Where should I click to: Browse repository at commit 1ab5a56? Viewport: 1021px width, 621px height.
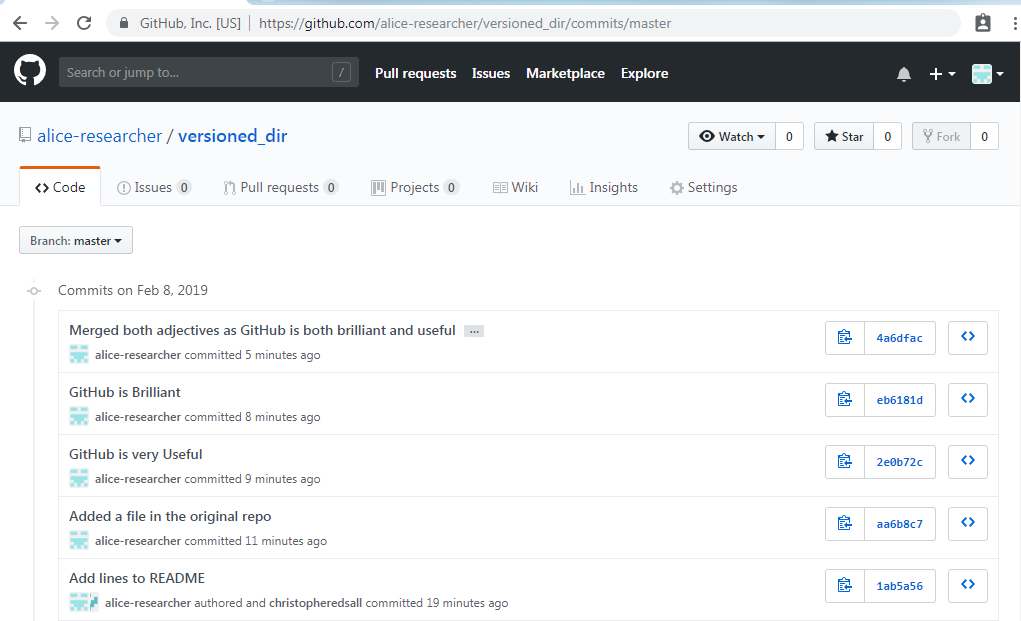click(x=968, y=585)
